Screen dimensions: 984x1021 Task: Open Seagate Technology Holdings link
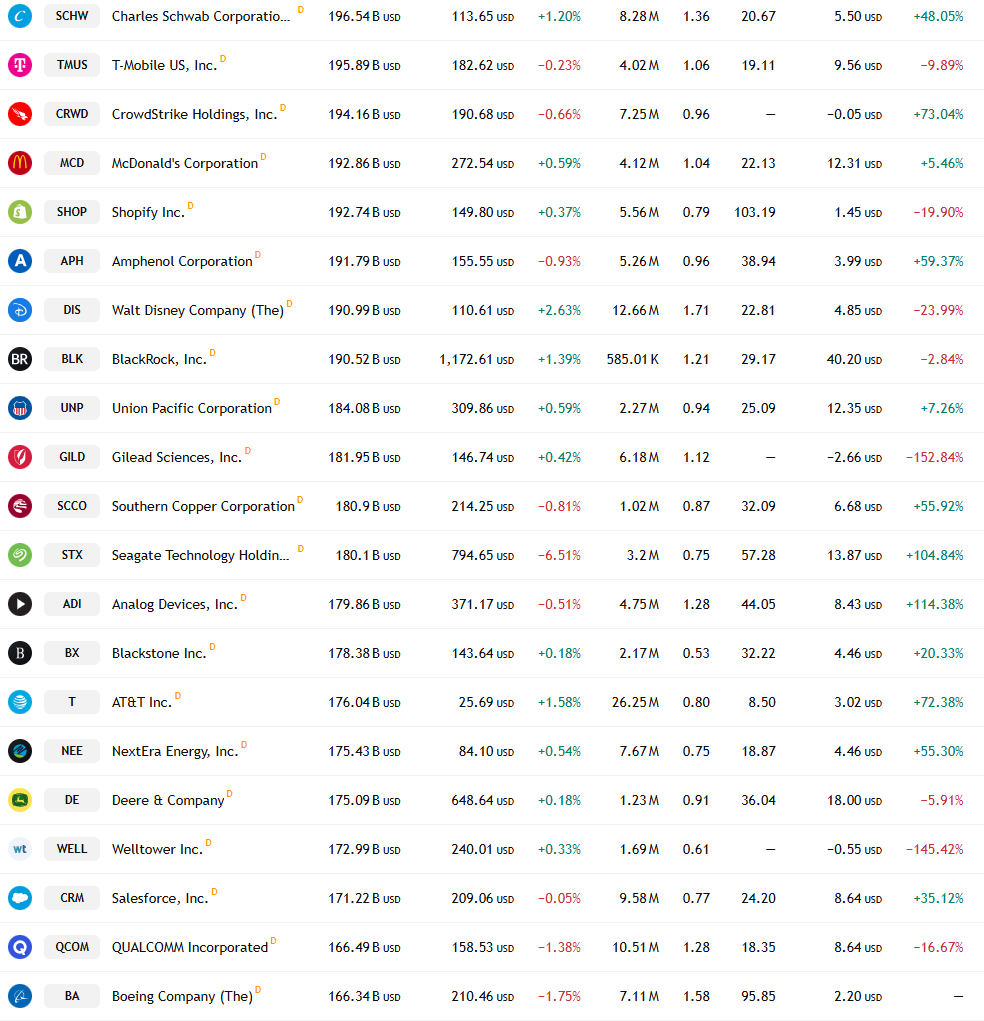pos(201,555)
